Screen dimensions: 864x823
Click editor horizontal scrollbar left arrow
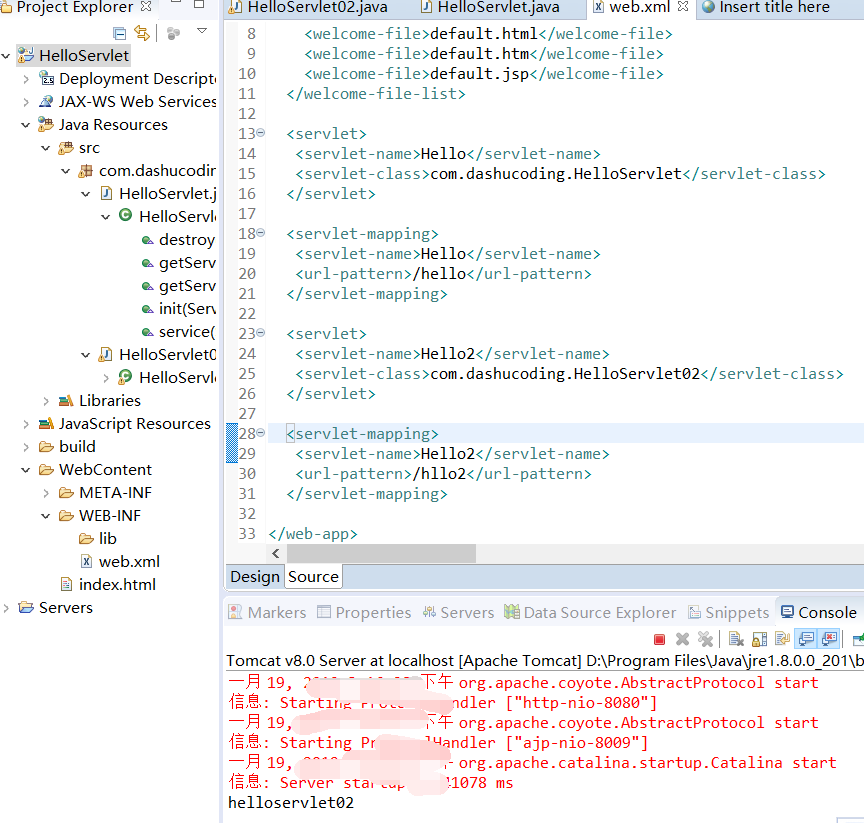point(276,554)
